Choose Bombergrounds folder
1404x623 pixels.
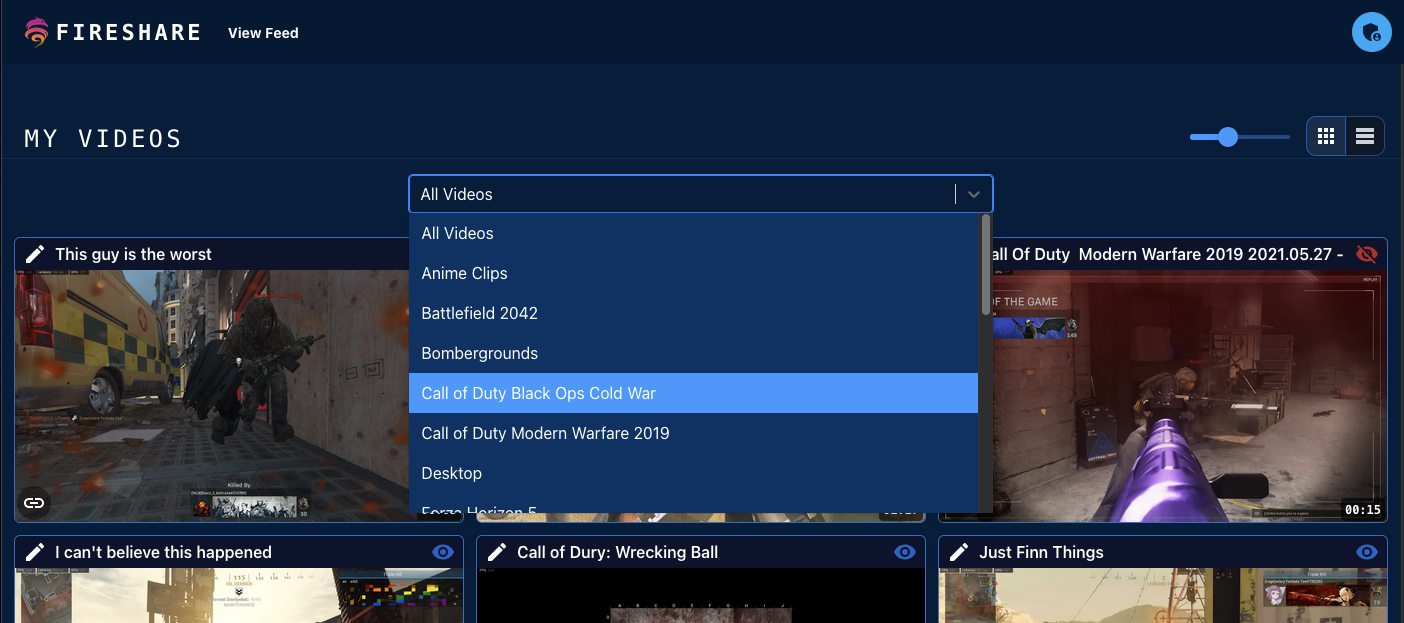pos(693,353)
